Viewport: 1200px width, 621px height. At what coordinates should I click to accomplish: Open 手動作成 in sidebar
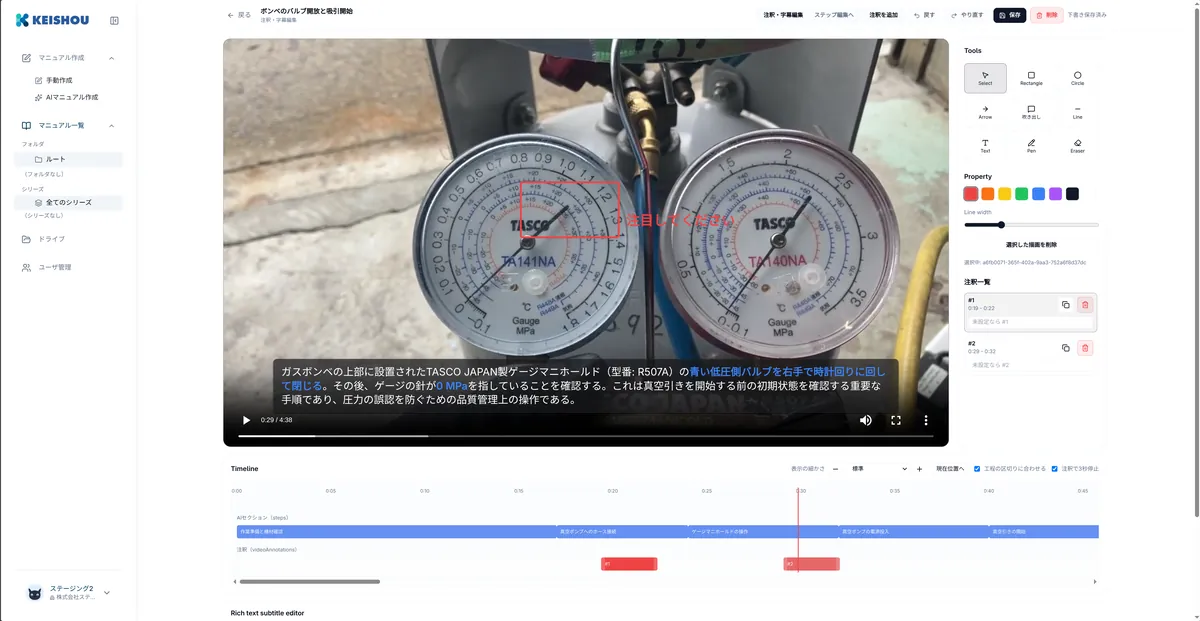click(59, 80)
